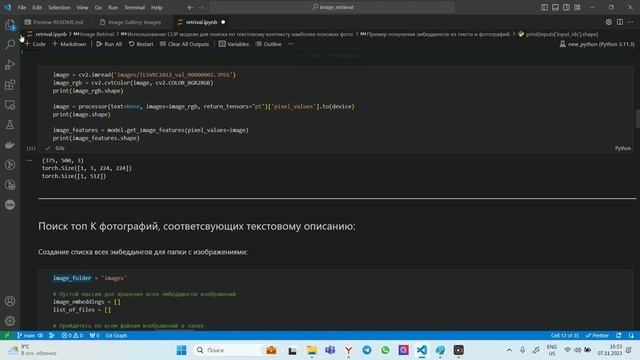Screen dimensions: 640x360
Task: Select the retrival.ipynb tab
Action: (x=201, y=22)
